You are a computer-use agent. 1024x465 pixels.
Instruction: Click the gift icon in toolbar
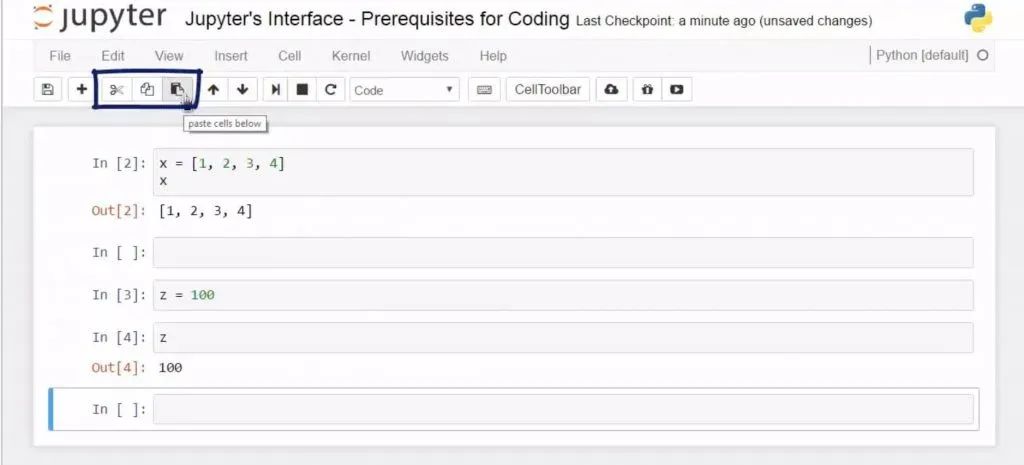click(647, 90)
